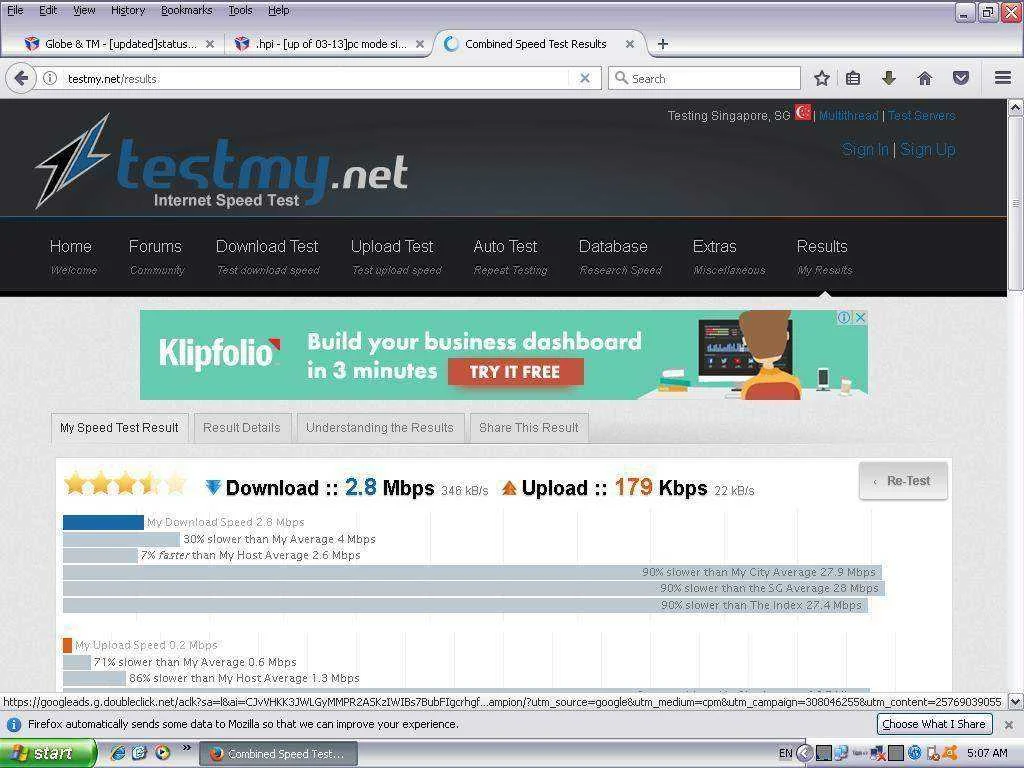Select Share This Result tab

[529, 428]
